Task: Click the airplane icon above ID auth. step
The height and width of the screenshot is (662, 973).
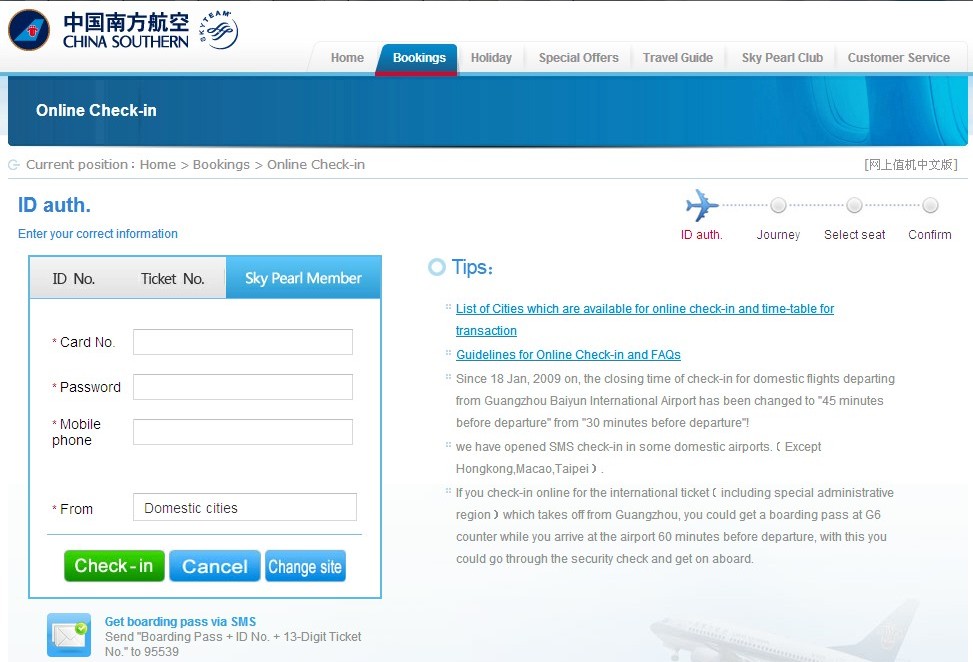Action: (702, 206)
